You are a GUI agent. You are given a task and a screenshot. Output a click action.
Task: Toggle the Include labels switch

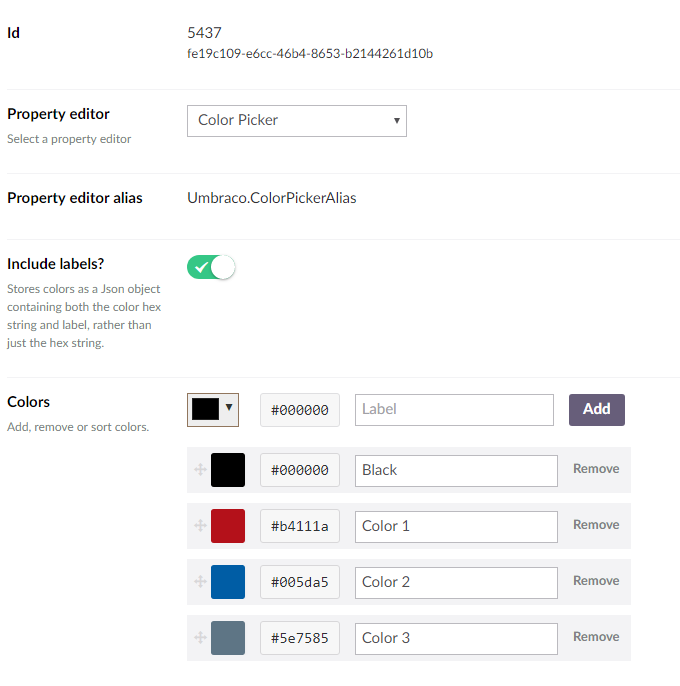(x=211, y=267)
